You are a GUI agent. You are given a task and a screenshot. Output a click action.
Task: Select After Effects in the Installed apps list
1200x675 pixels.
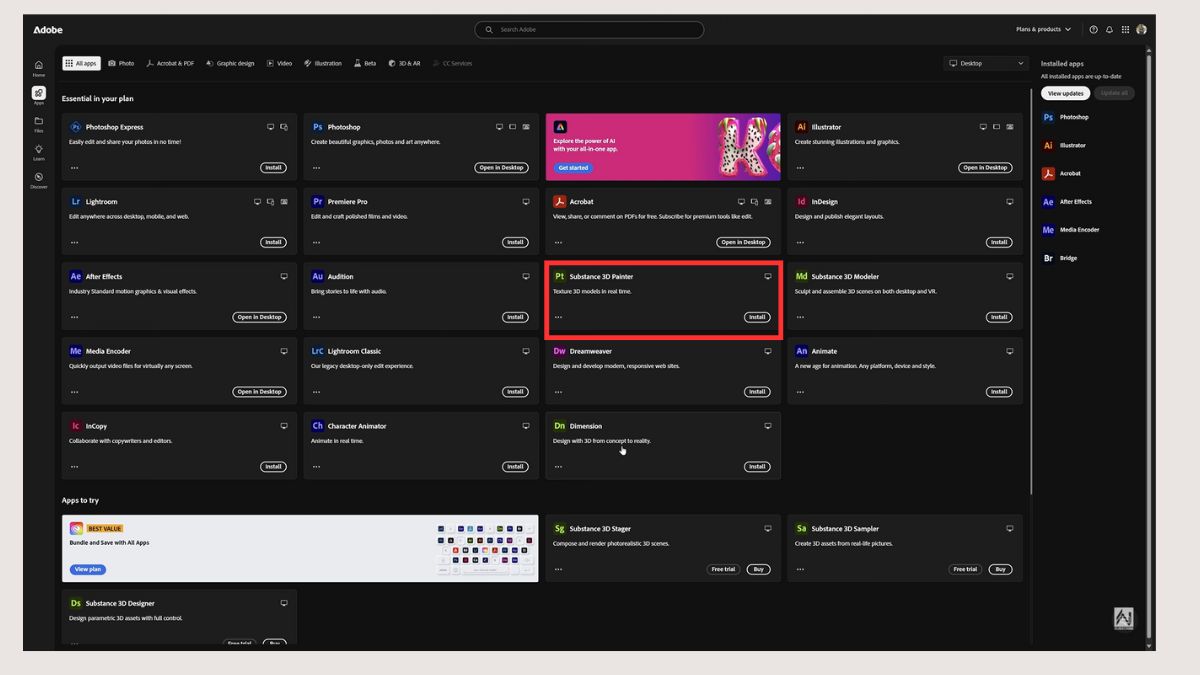[1068, 202]
